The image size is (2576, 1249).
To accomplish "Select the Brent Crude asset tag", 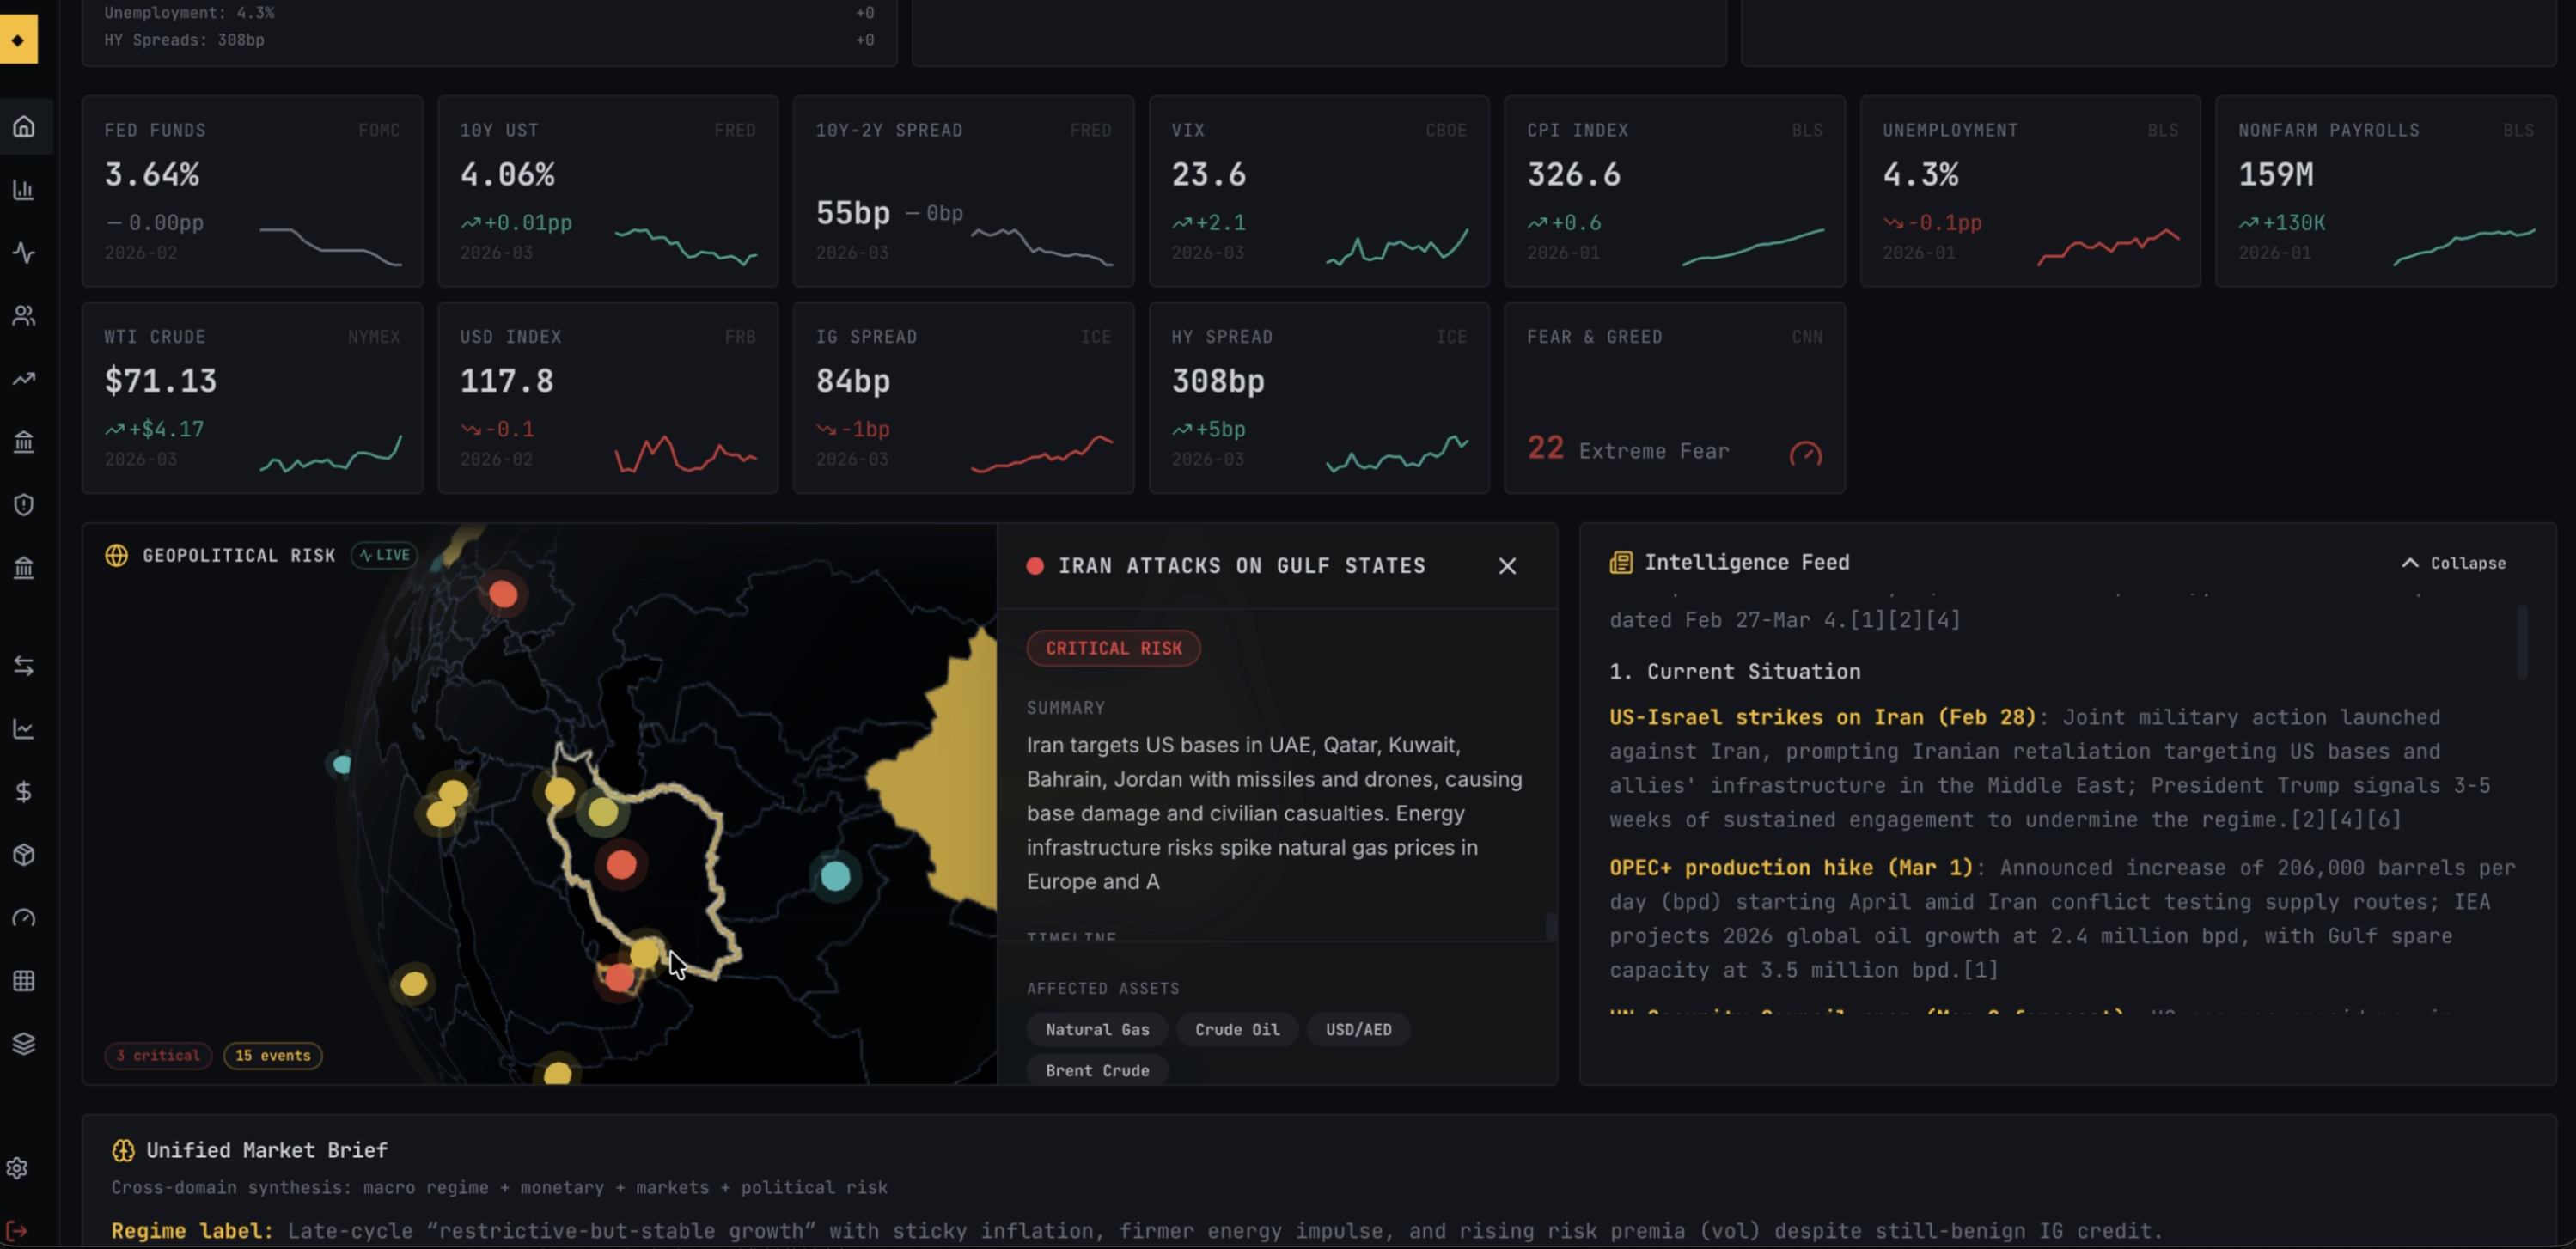I will [1096, 1070].
